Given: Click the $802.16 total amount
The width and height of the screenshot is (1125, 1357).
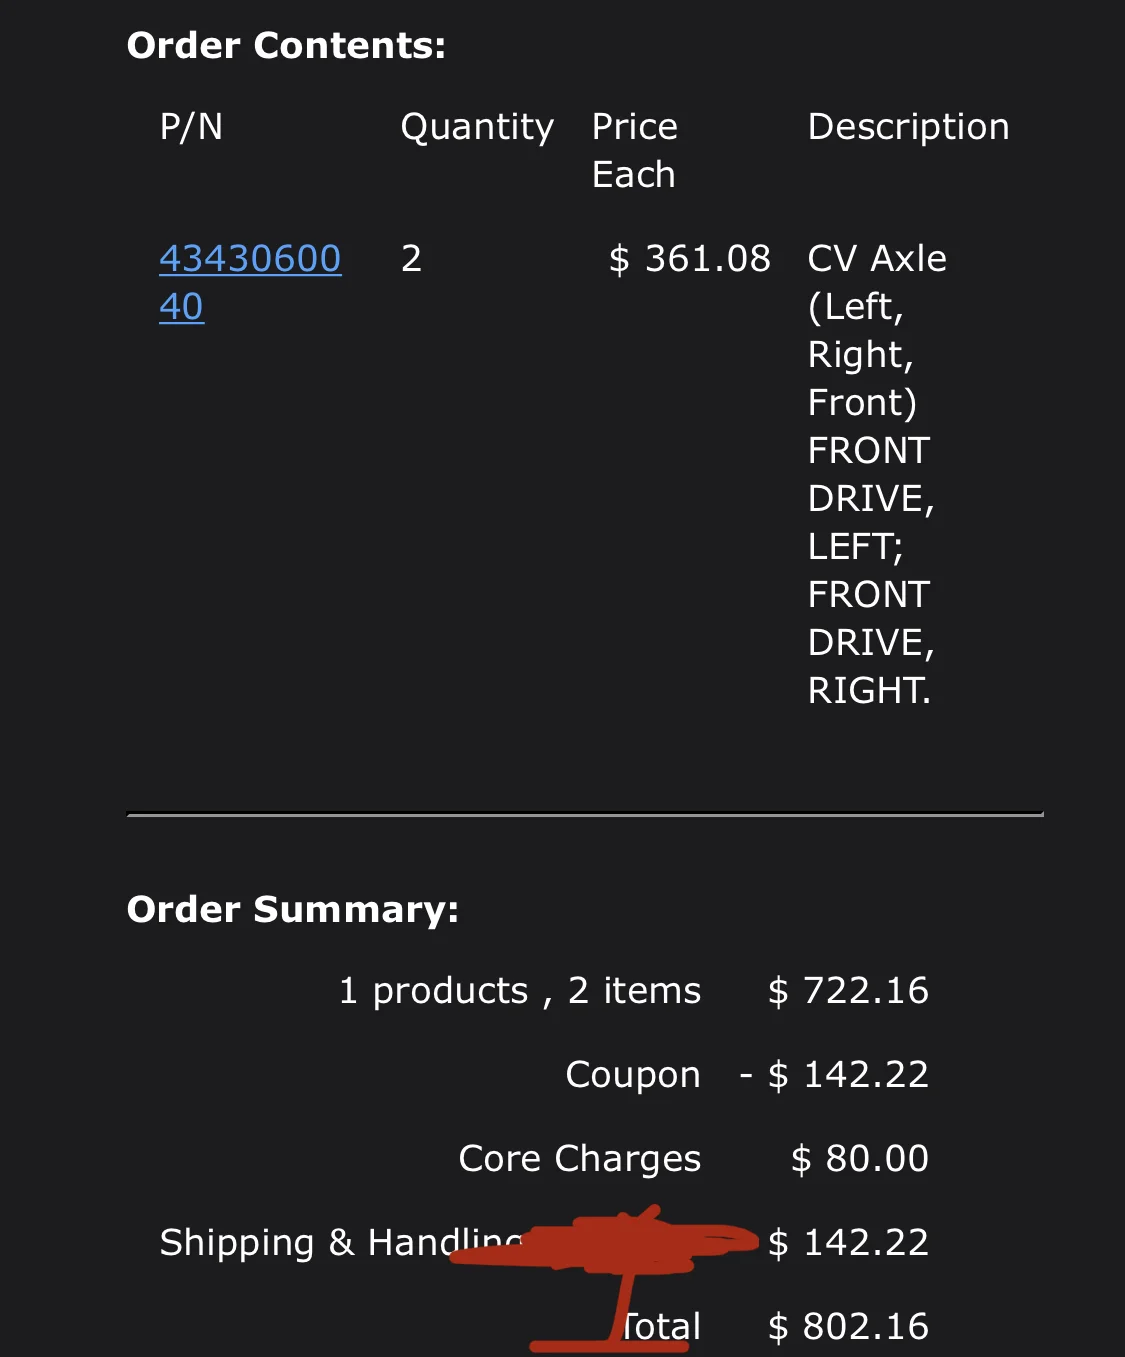Looking at the screenshot, I should pyautogui.click(x=848, y=1327).
